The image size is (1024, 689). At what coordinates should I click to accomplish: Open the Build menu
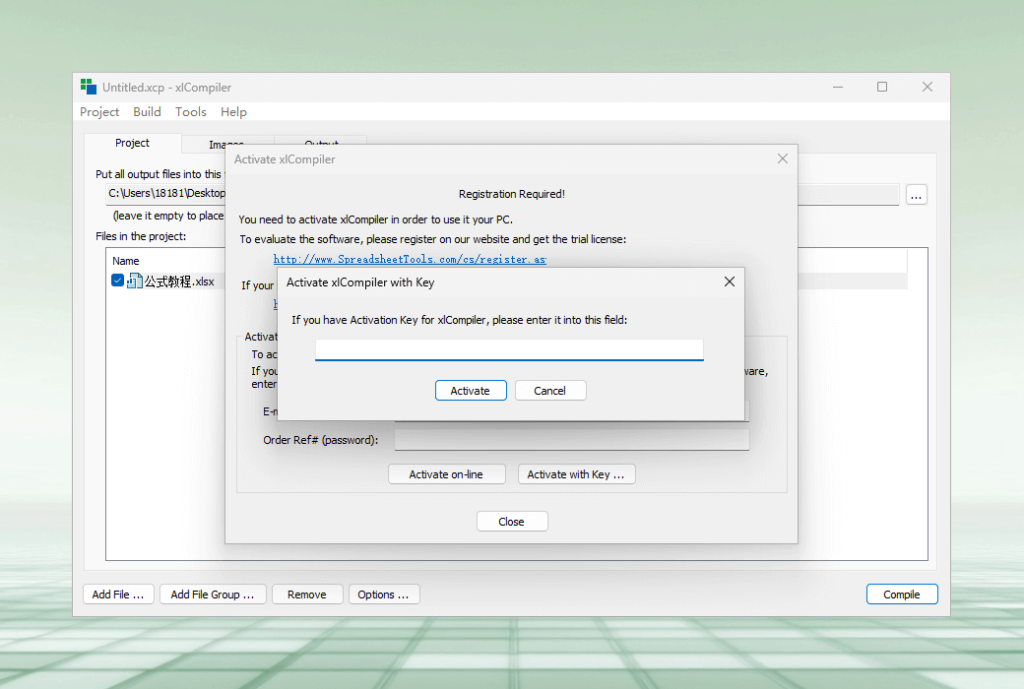147,112
